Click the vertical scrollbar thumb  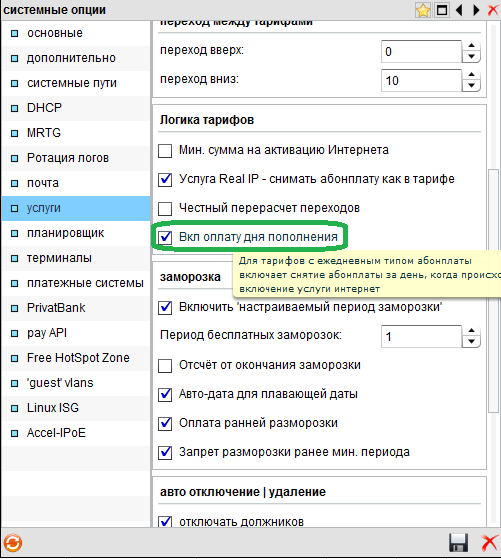point(493,291)
